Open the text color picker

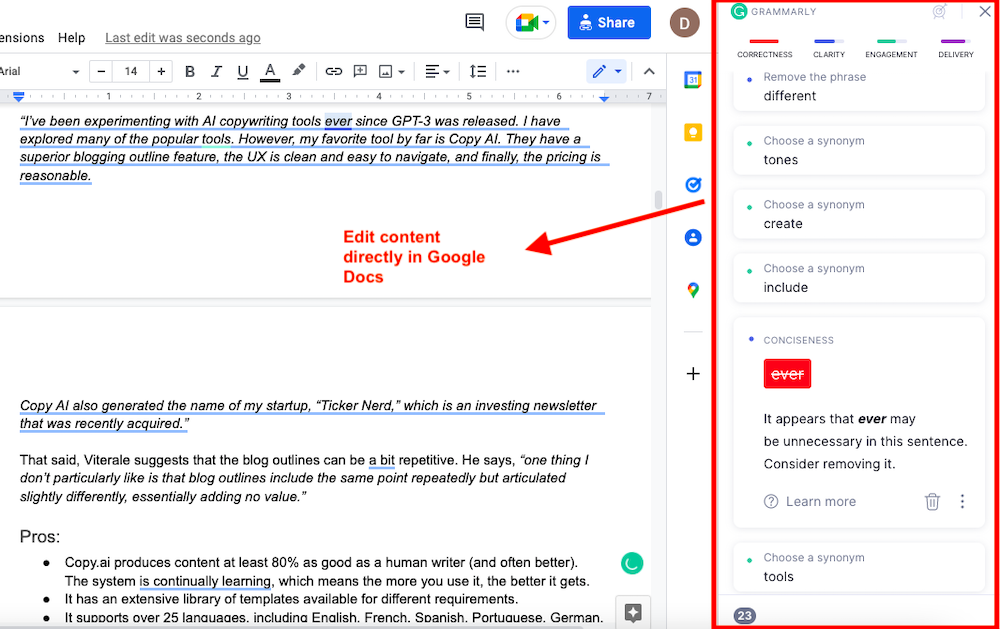point(270,71)
